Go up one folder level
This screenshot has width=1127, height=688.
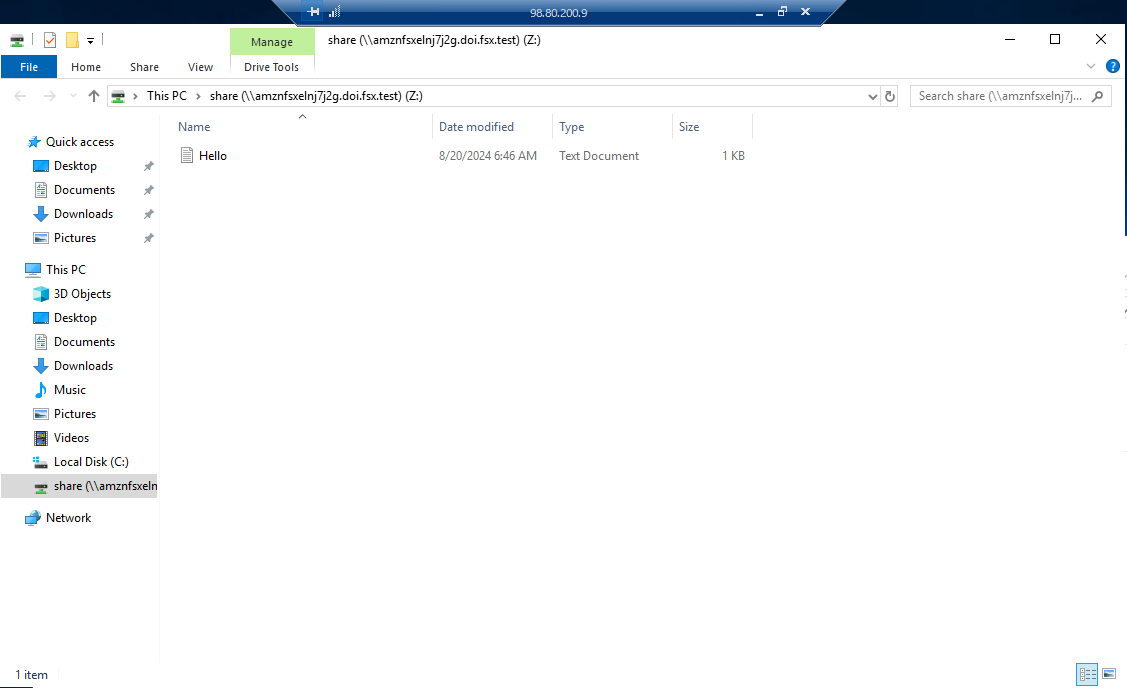point(93,96)
